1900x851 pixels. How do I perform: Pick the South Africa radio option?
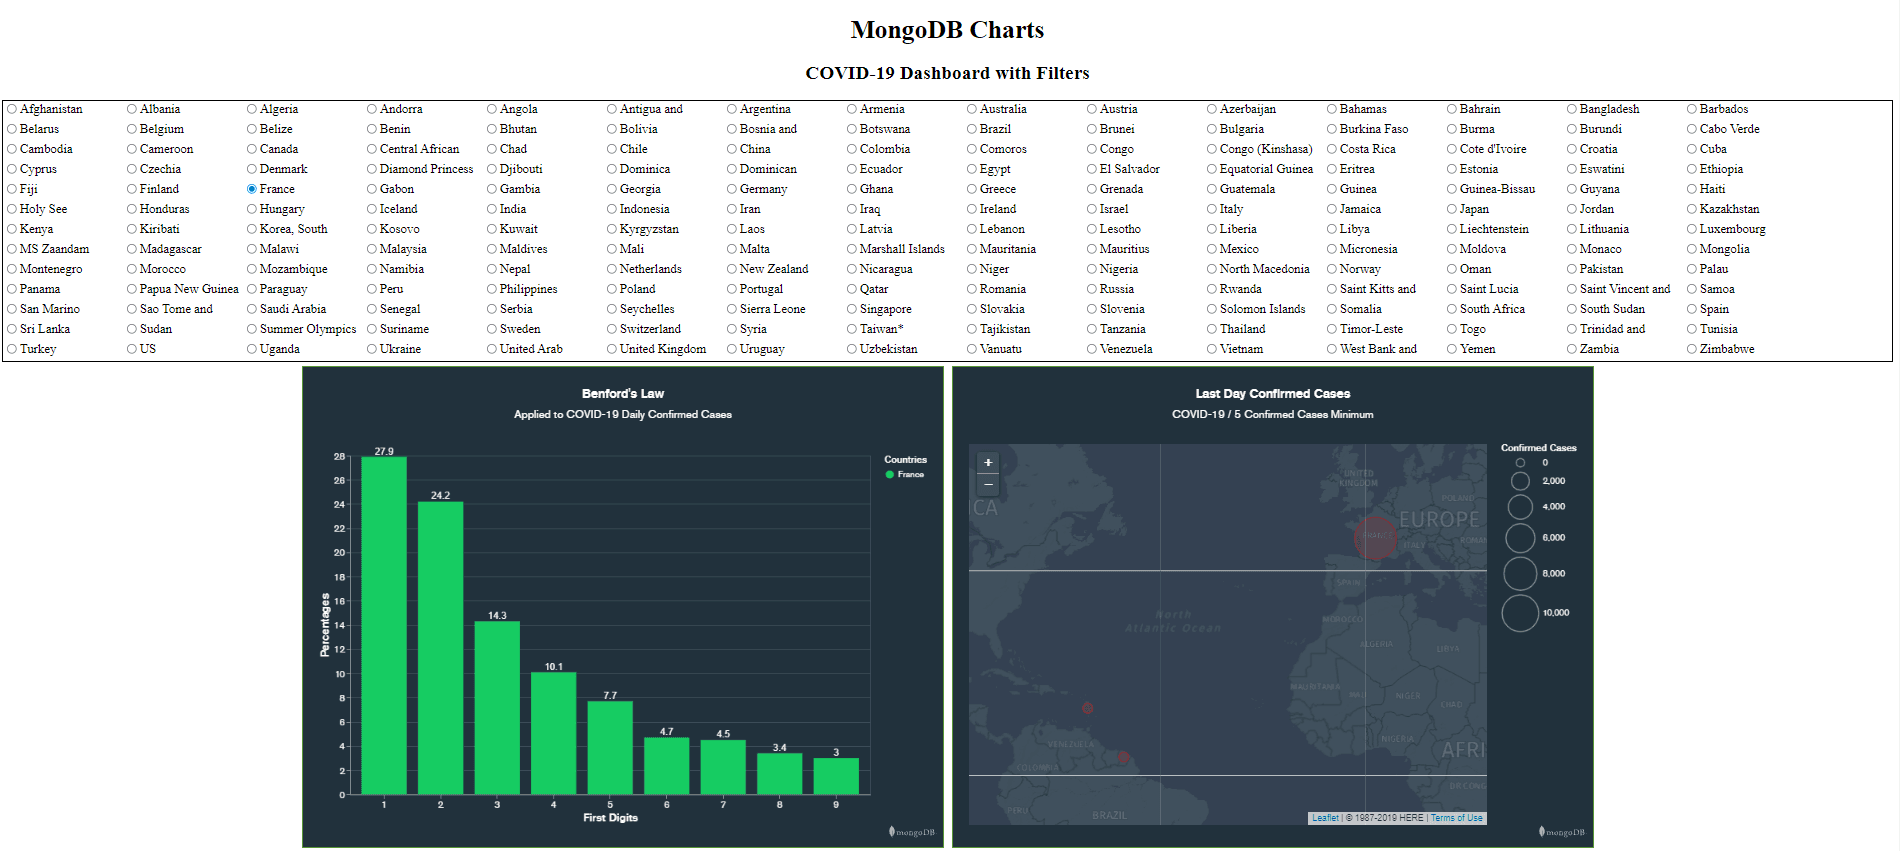pos(1452,309)
